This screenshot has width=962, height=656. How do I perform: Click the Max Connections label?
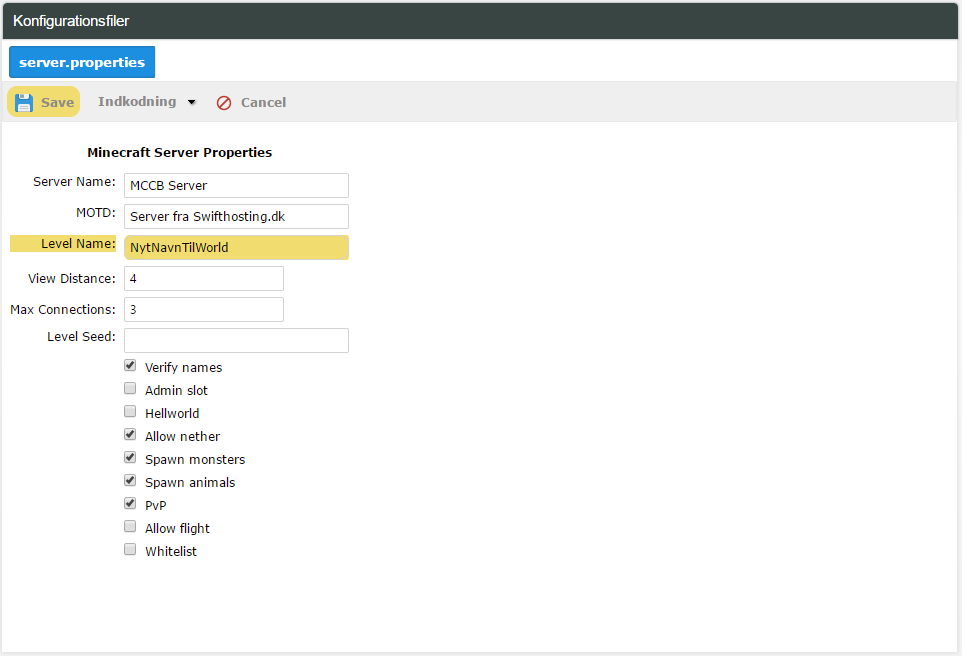click(63, 309)
